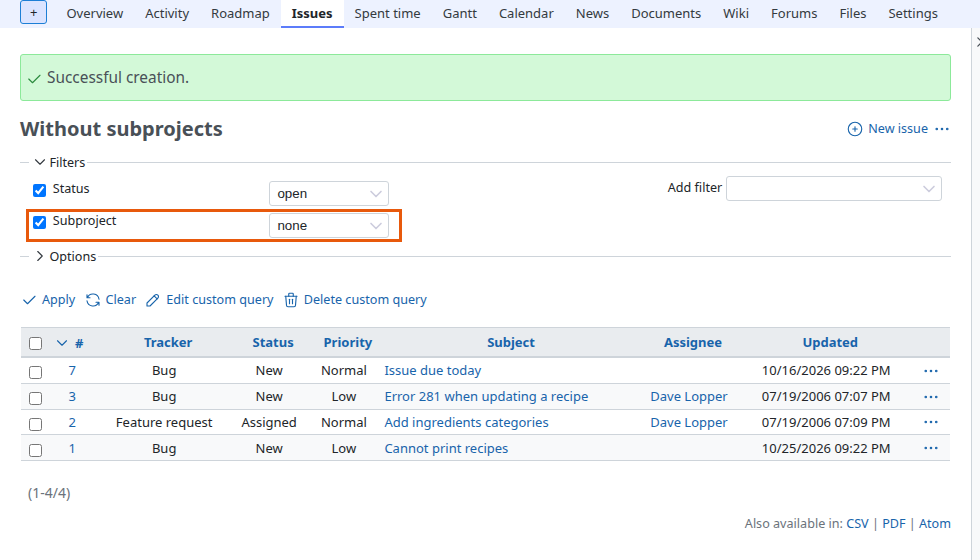The height and width of the screenshot is (560, 980).
Task: Open the Documents tab
Action: click(x=666, y=14)
